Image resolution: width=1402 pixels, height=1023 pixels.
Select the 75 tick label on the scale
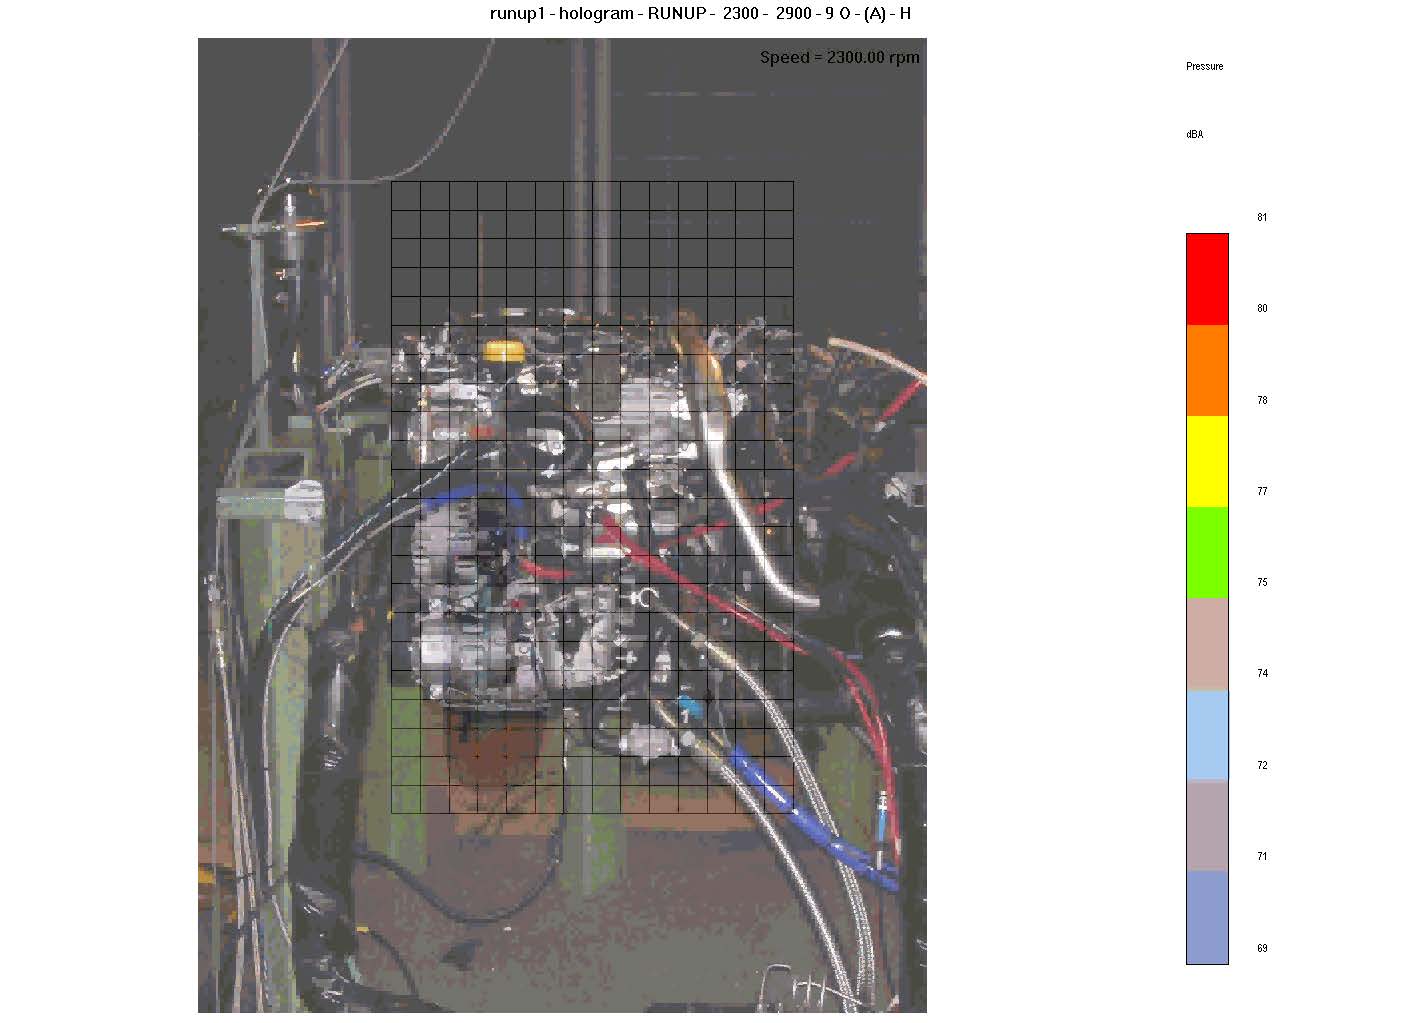pyautogui.click(x=1262, y=582)
